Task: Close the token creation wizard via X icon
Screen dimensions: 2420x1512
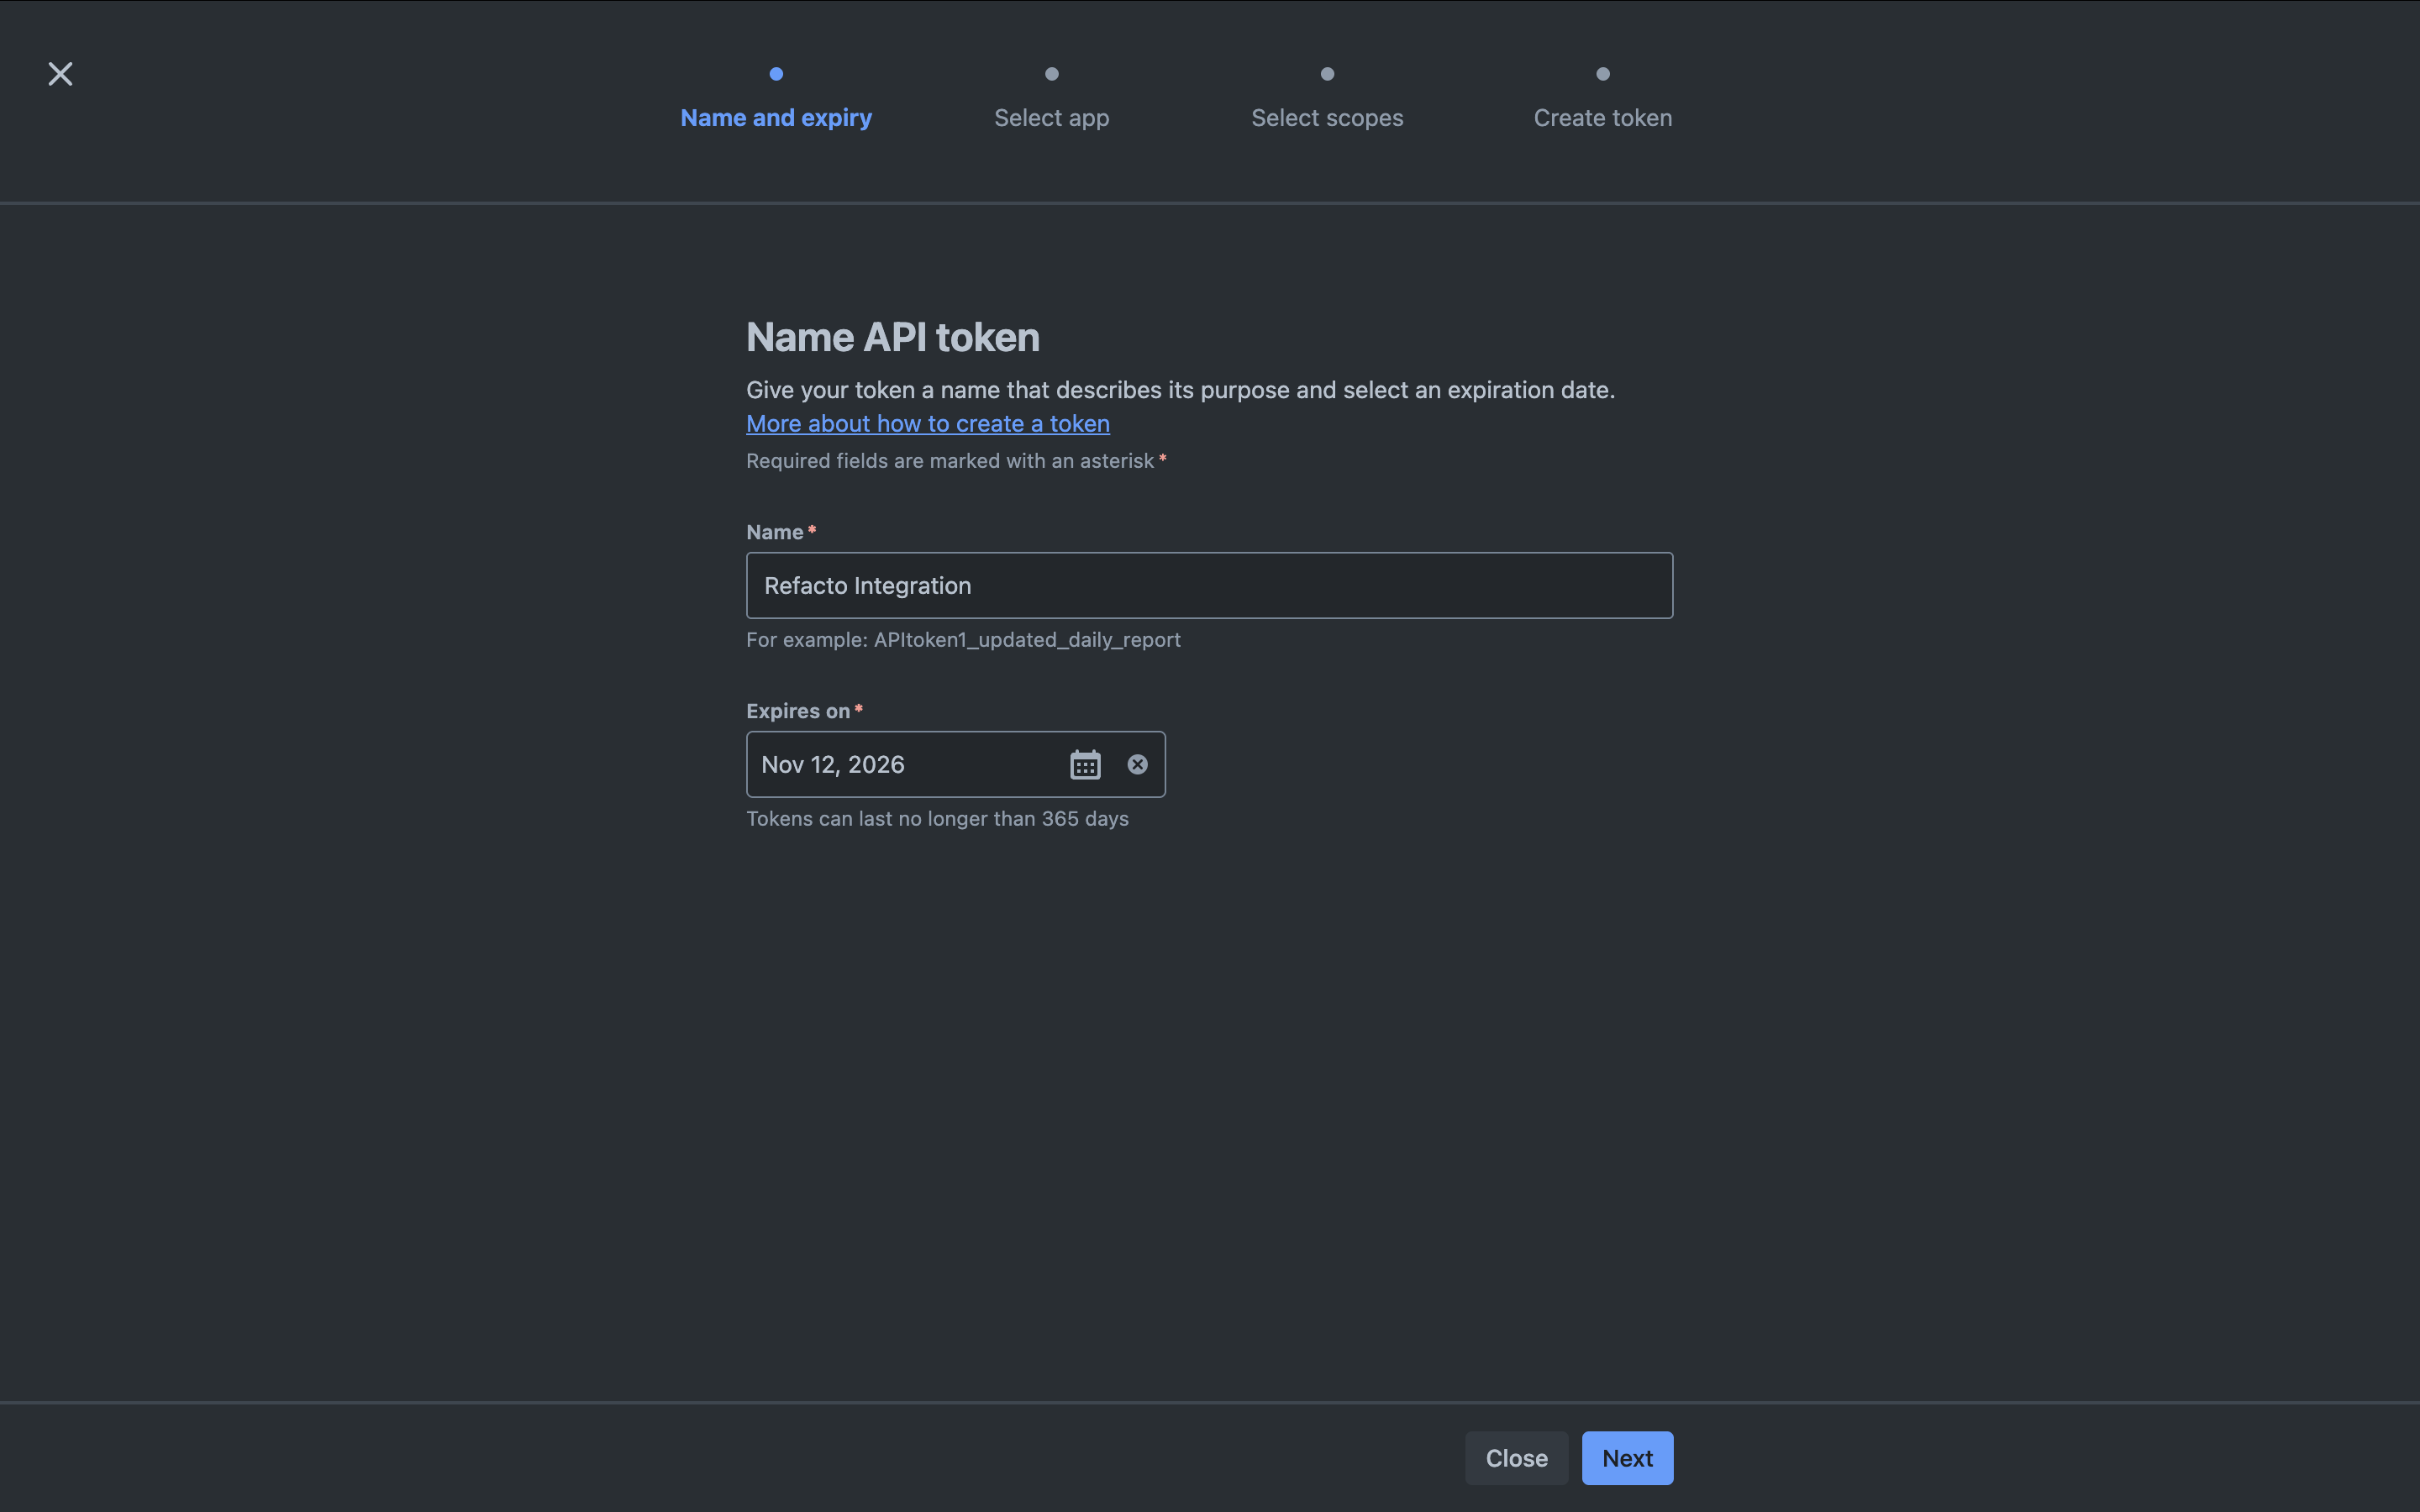Action: click(x=60, y=73)
